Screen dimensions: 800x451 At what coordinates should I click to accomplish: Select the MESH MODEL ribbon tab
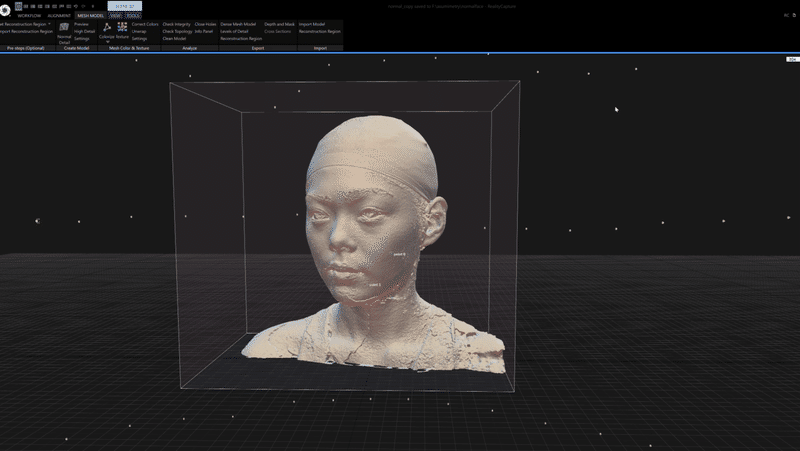pos(90,16)
